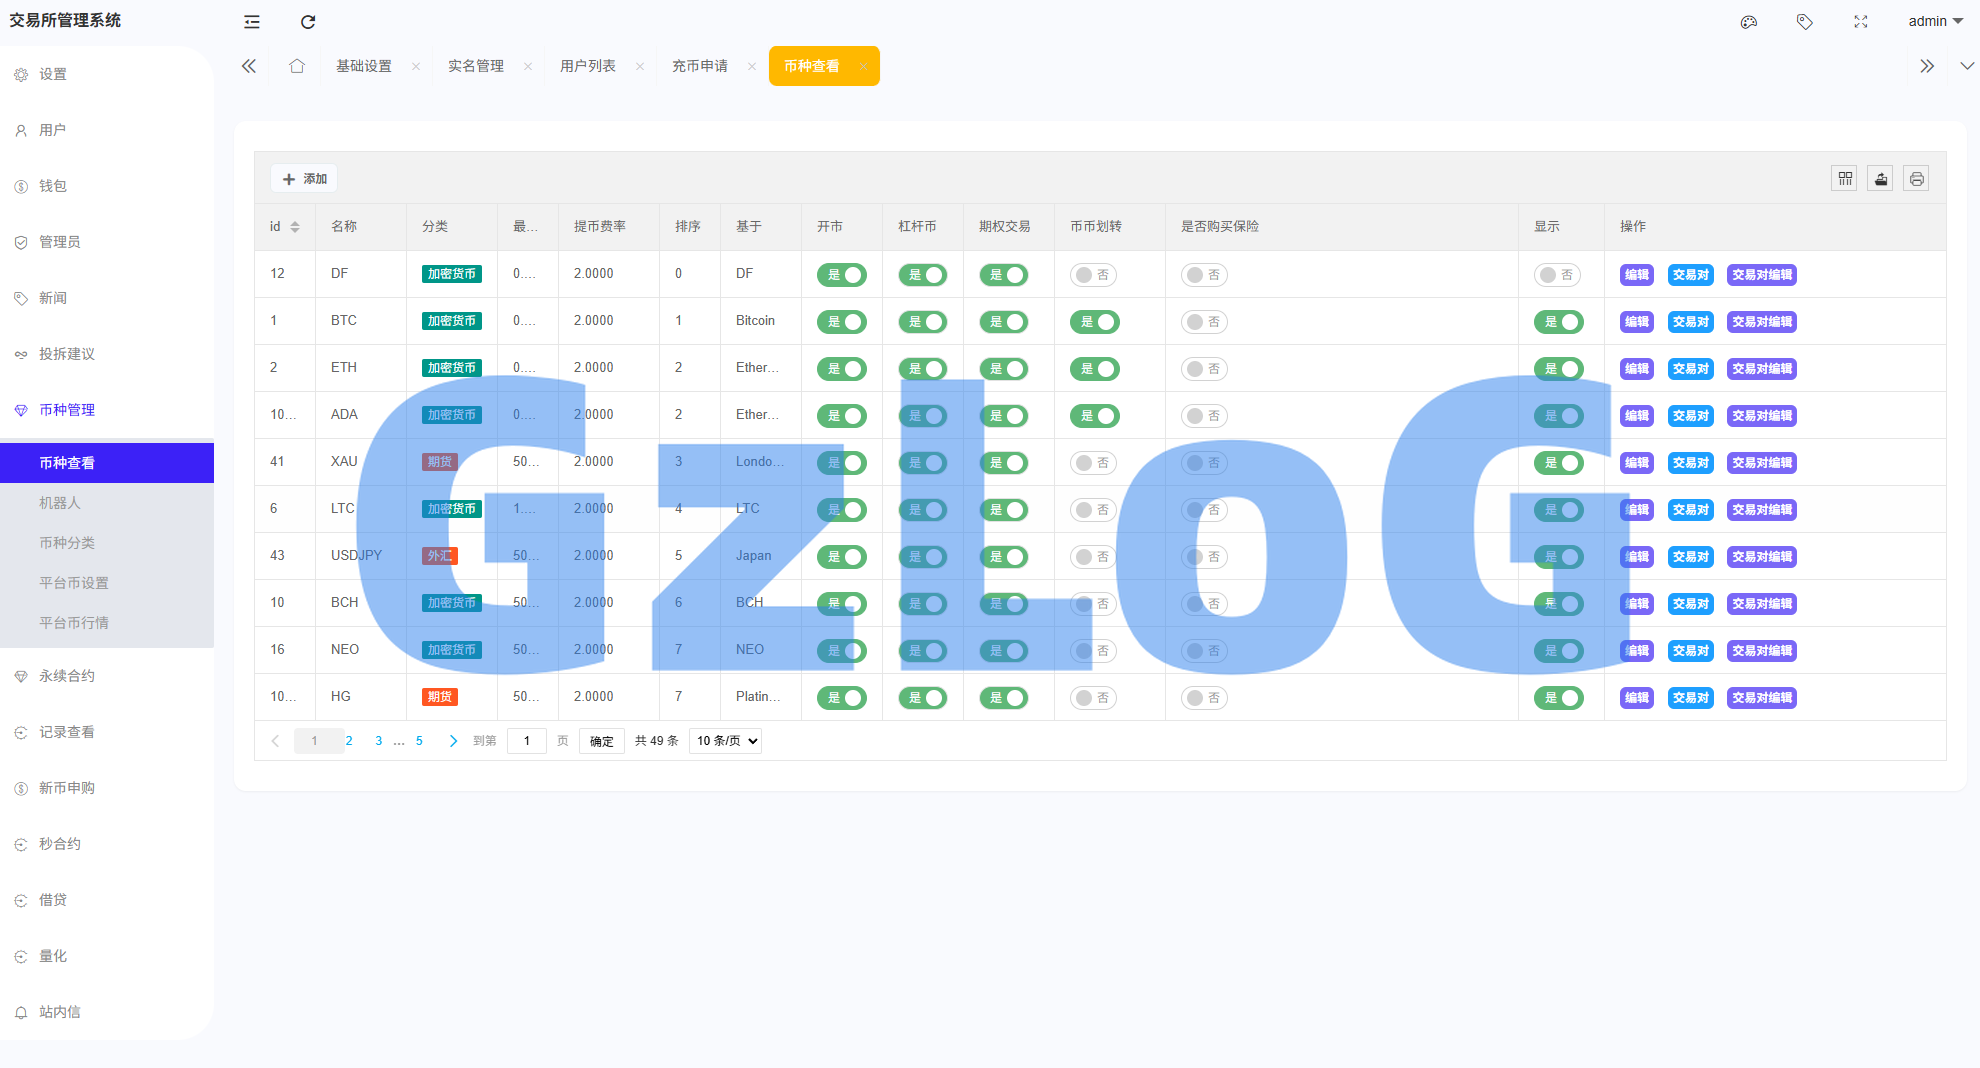Click the 添加 button to add currency

click(x=304, y=177)
